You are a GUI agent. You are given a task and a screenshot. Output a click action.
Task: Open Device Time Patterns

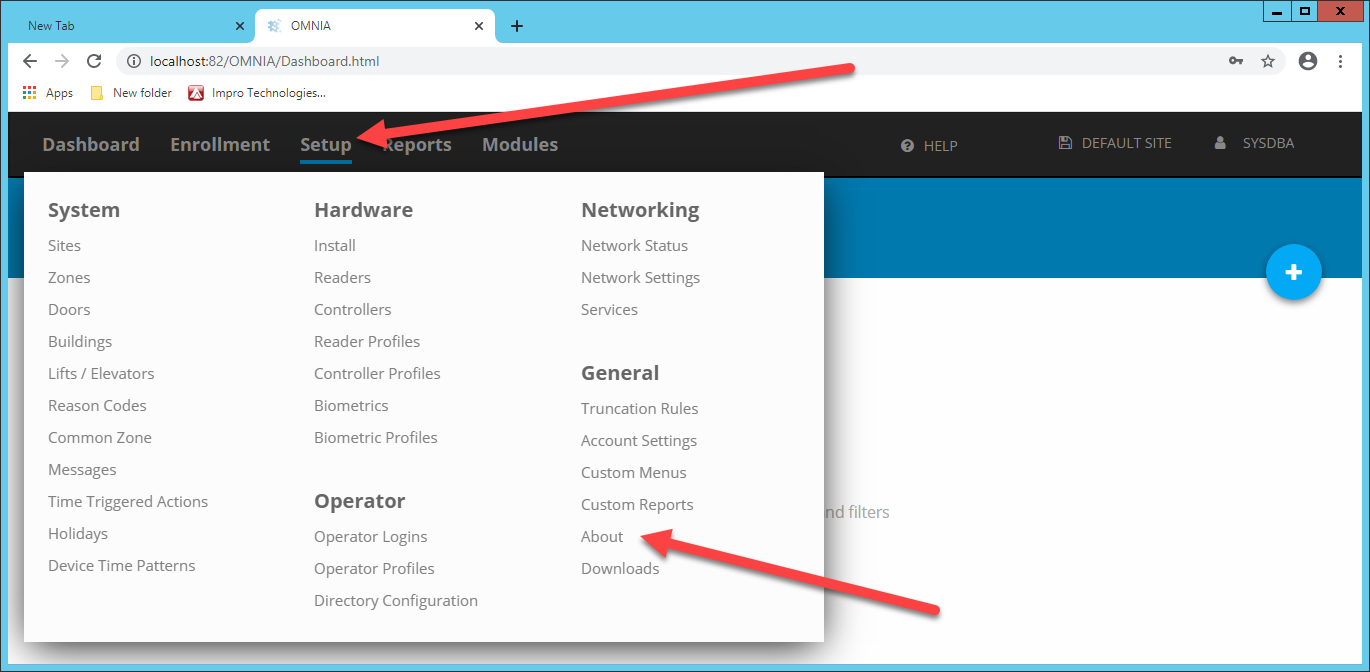tap(122, 566)
